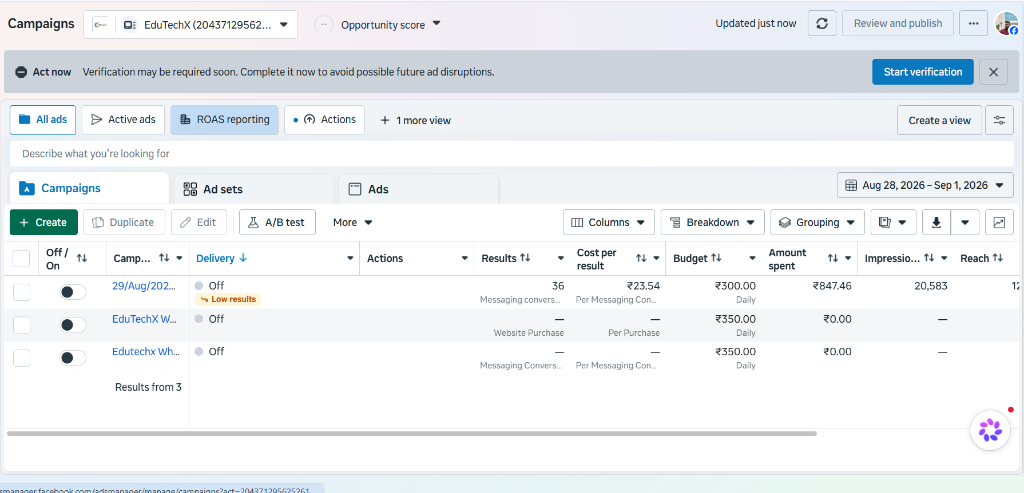Click the Duplicate button
Image resolution: width=1024 pixels, height=493 pixels.
(x=124, y=222)
